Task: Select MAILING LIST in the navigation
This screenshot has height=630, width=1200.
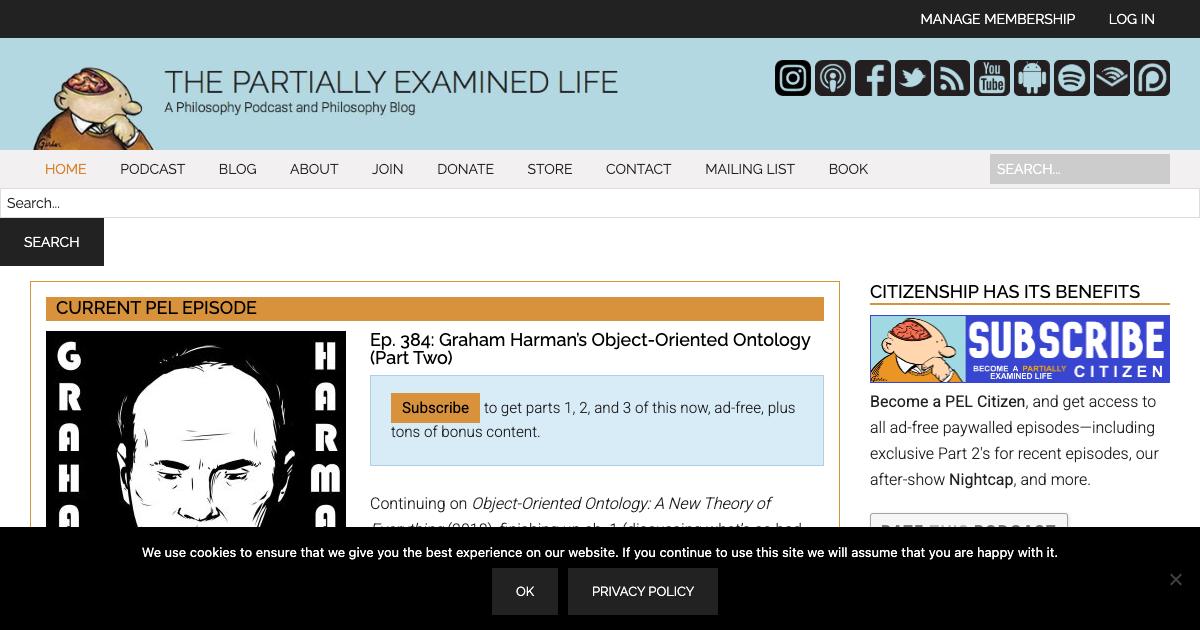Action: [750, 169]
